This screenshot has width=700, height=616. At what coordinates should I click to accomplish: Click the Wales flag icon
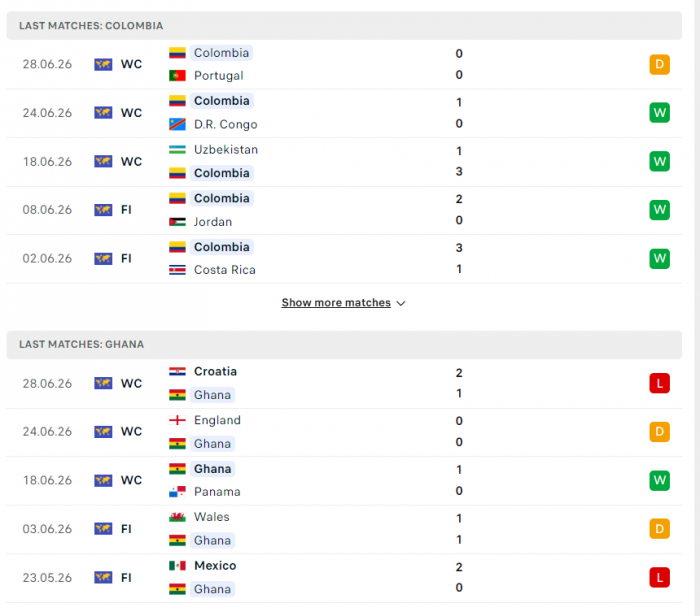(x=177, y=517)
